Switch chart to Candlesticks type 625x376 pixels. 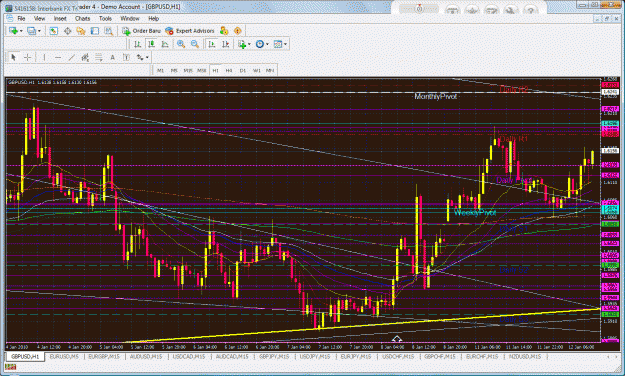pyautogui.click(x=151, y=44)
